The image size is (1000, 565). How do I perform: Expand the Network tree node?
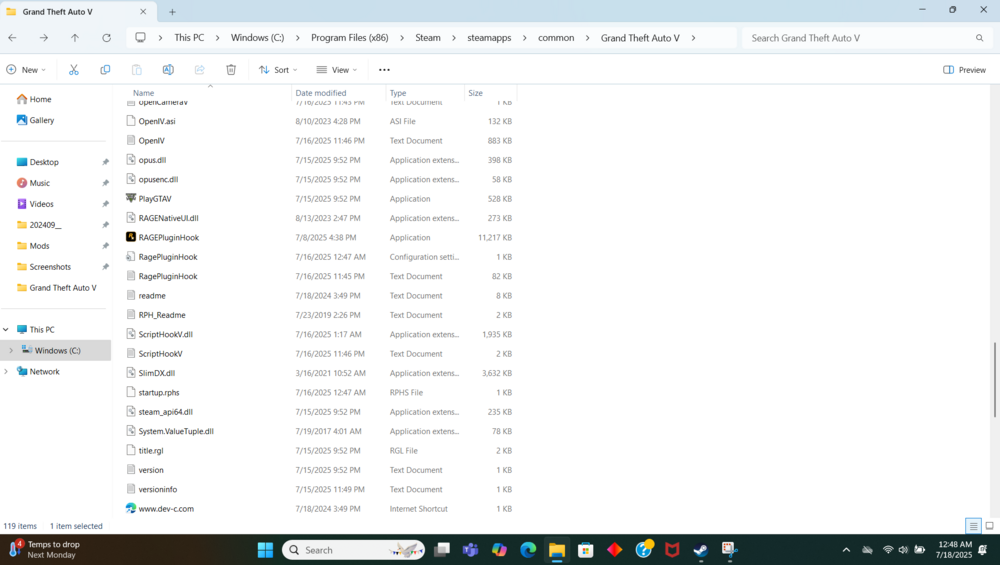[x=6, y=371]
